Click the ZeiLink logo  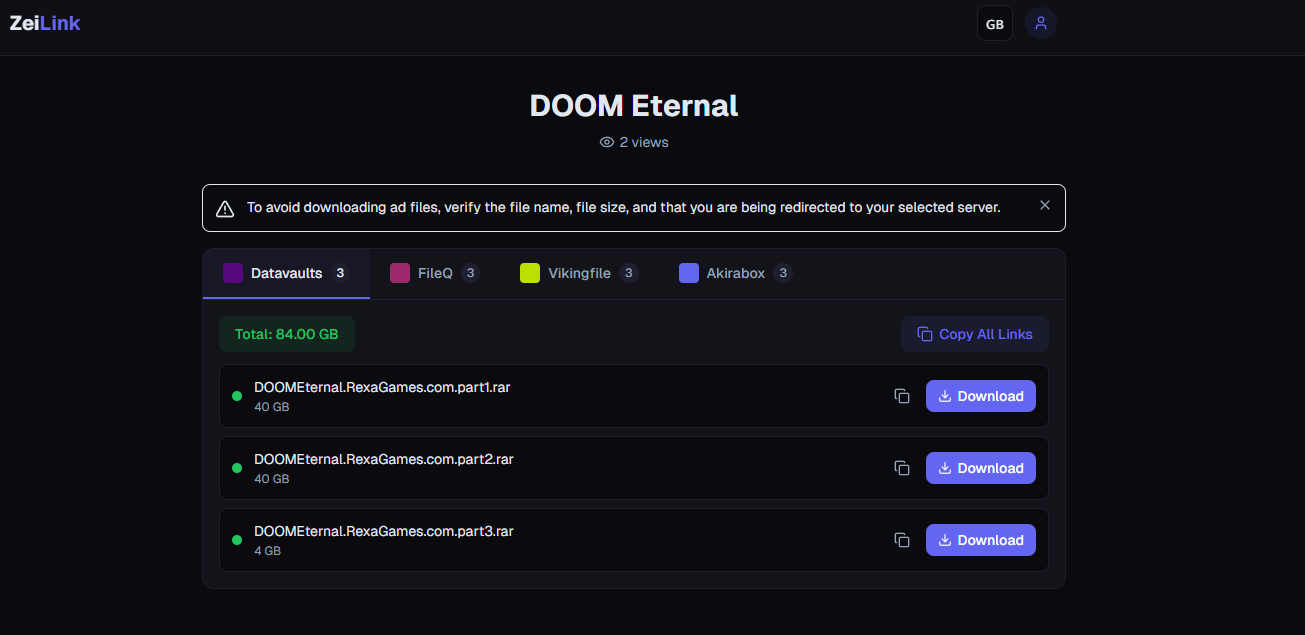[45, 23]
